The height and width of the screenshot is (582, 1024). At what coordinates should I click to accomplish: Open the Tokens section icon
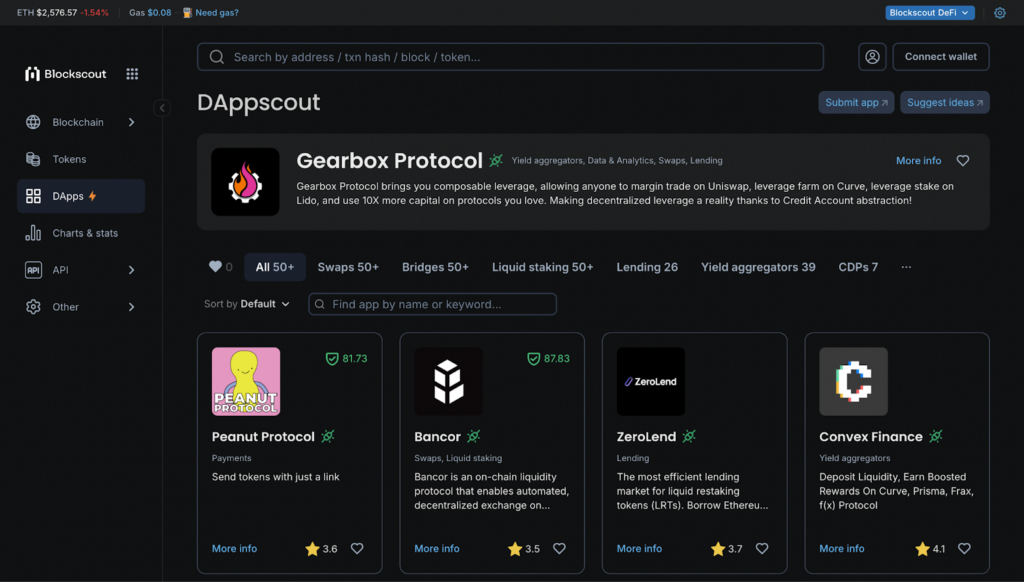pyautogui.click(x=34, y=159)
